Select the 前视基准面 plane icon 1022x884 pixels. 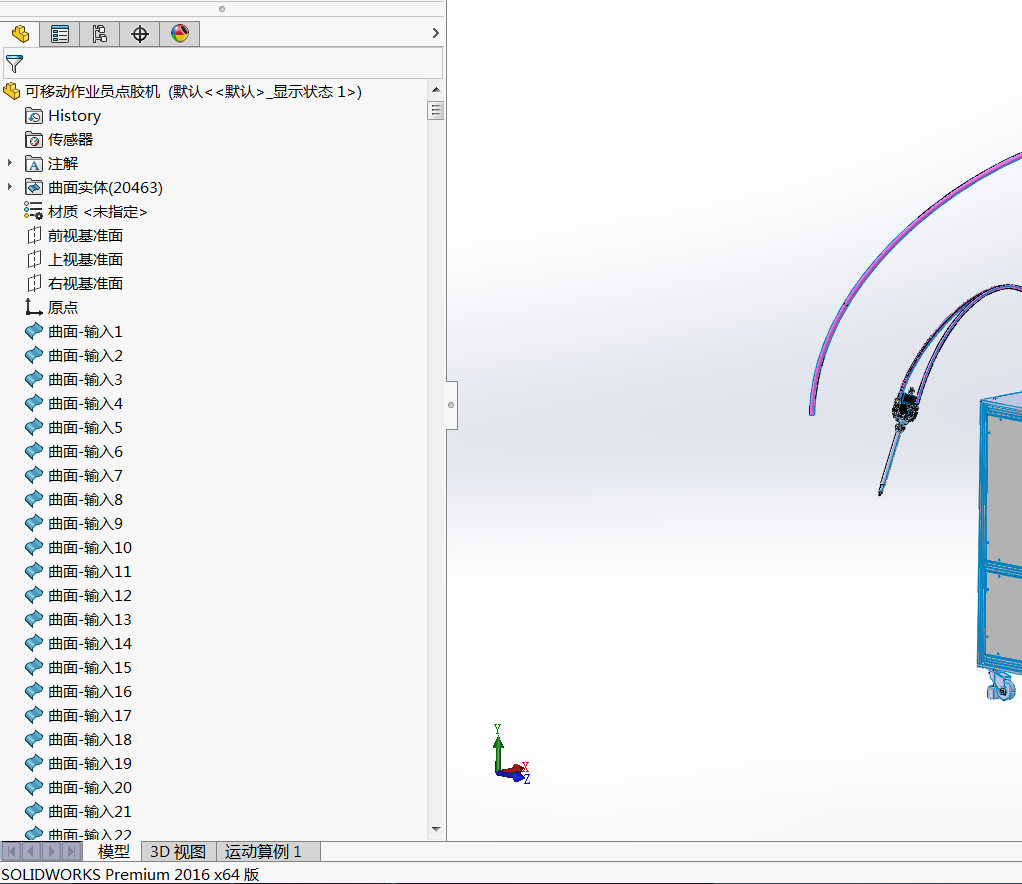point(34,235)
